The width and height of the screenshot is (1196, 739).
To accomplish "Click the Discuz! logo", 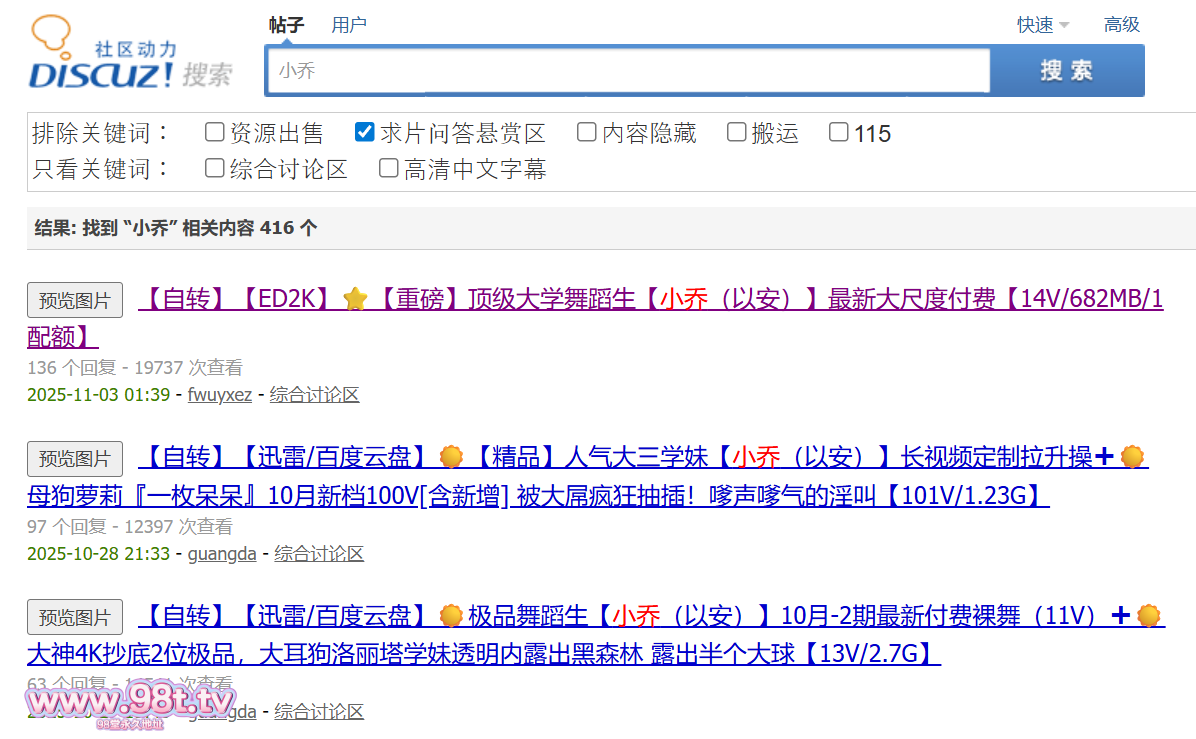I will [x=105, y=55].
